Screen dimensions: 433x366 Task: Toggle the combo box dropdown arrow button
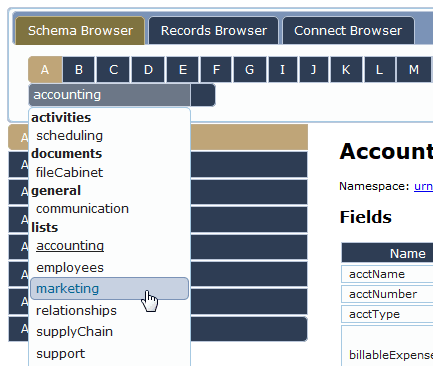coord(203,95)
